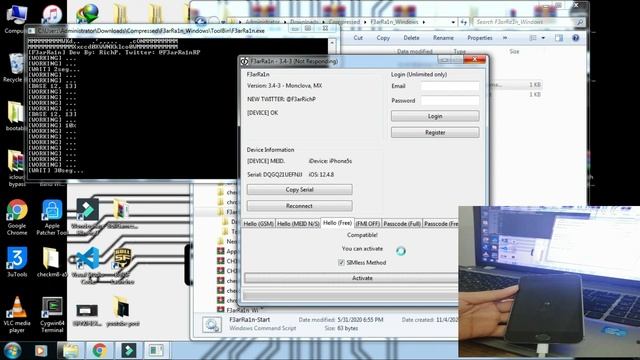Click the Windows Start orb
Viewport: 640px width, 360px height.
pyautogui.click(x=12, y=351)
